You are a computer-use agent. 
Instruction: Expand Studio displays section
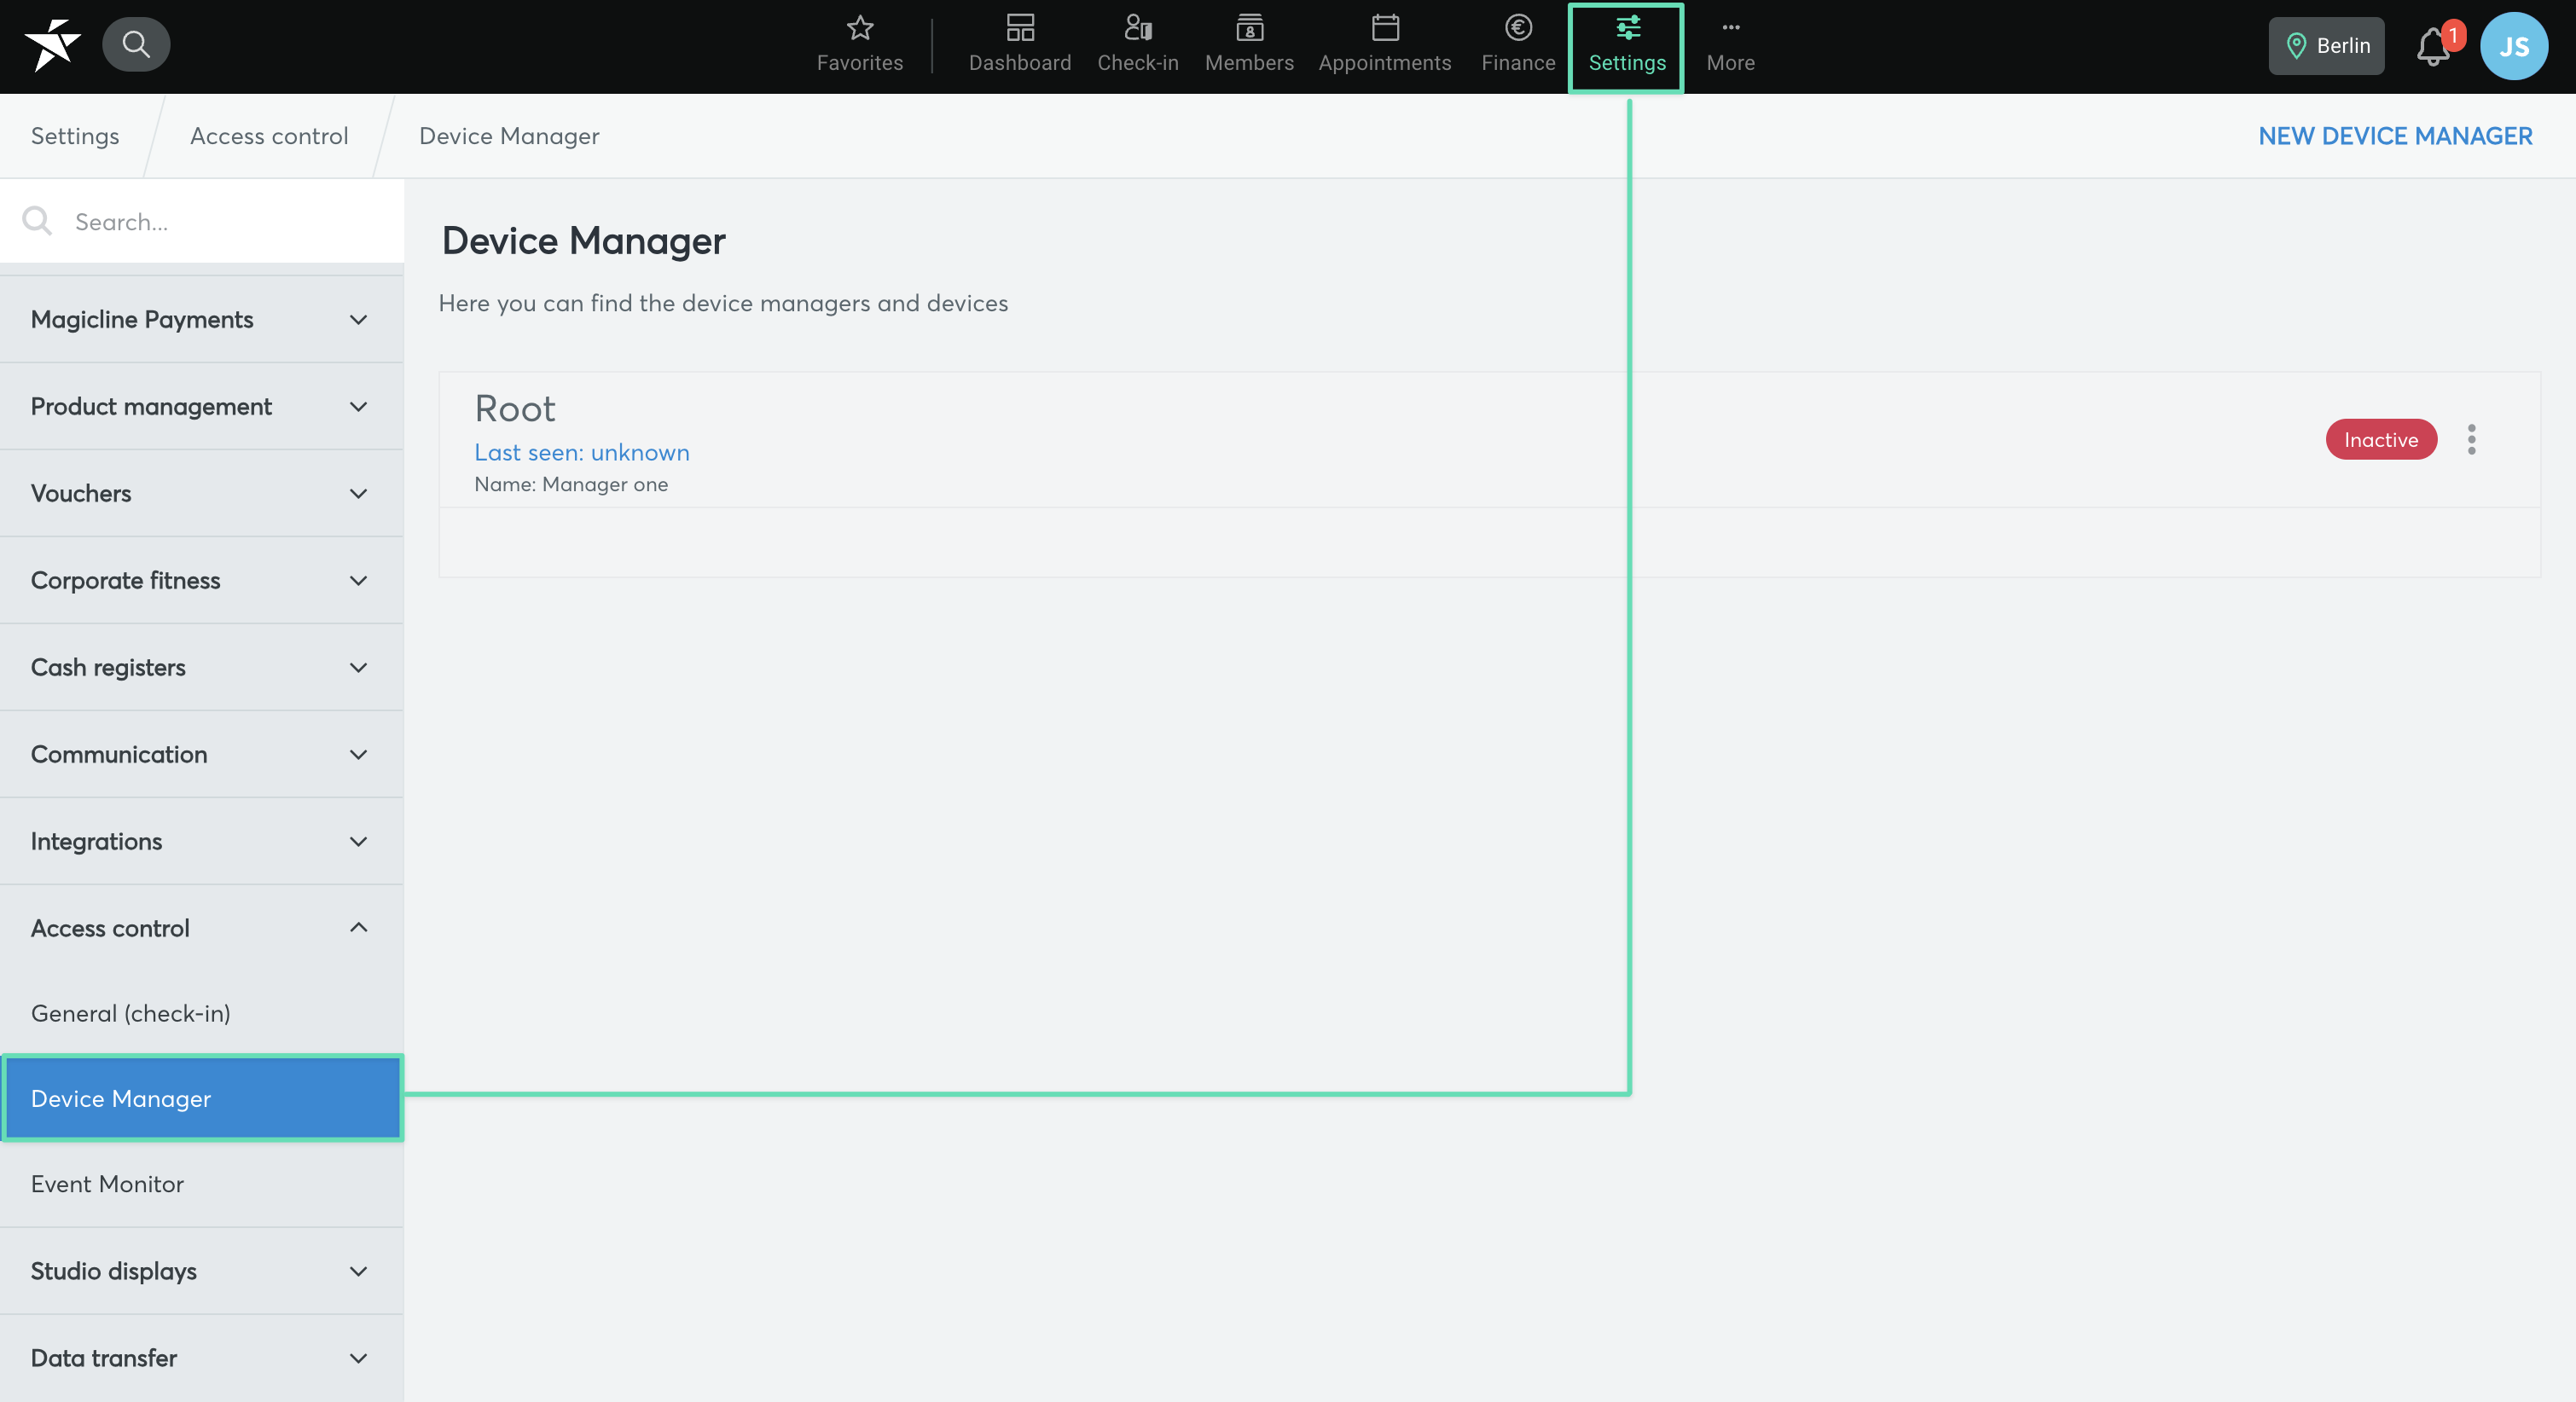[x=202, y=1271]
